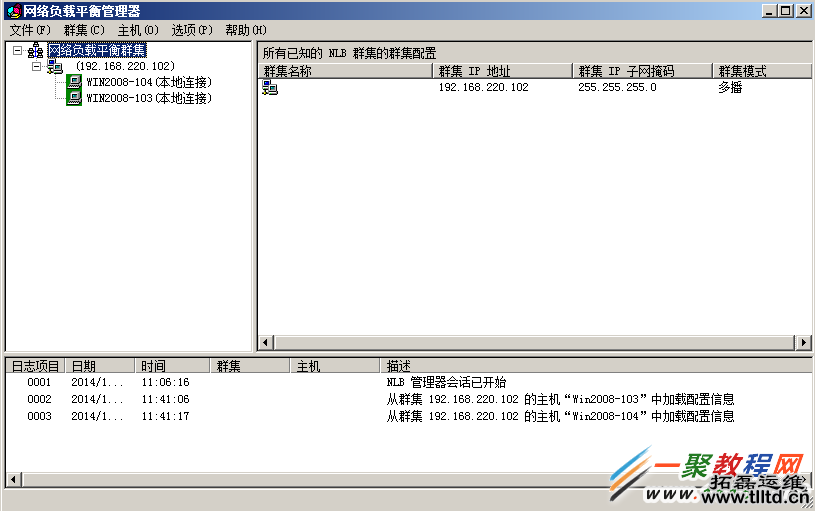Viewport: 815px width, 511px height.
Task: Select host WIN2008-104(本地连接)
Action: (x=149, y=82)
